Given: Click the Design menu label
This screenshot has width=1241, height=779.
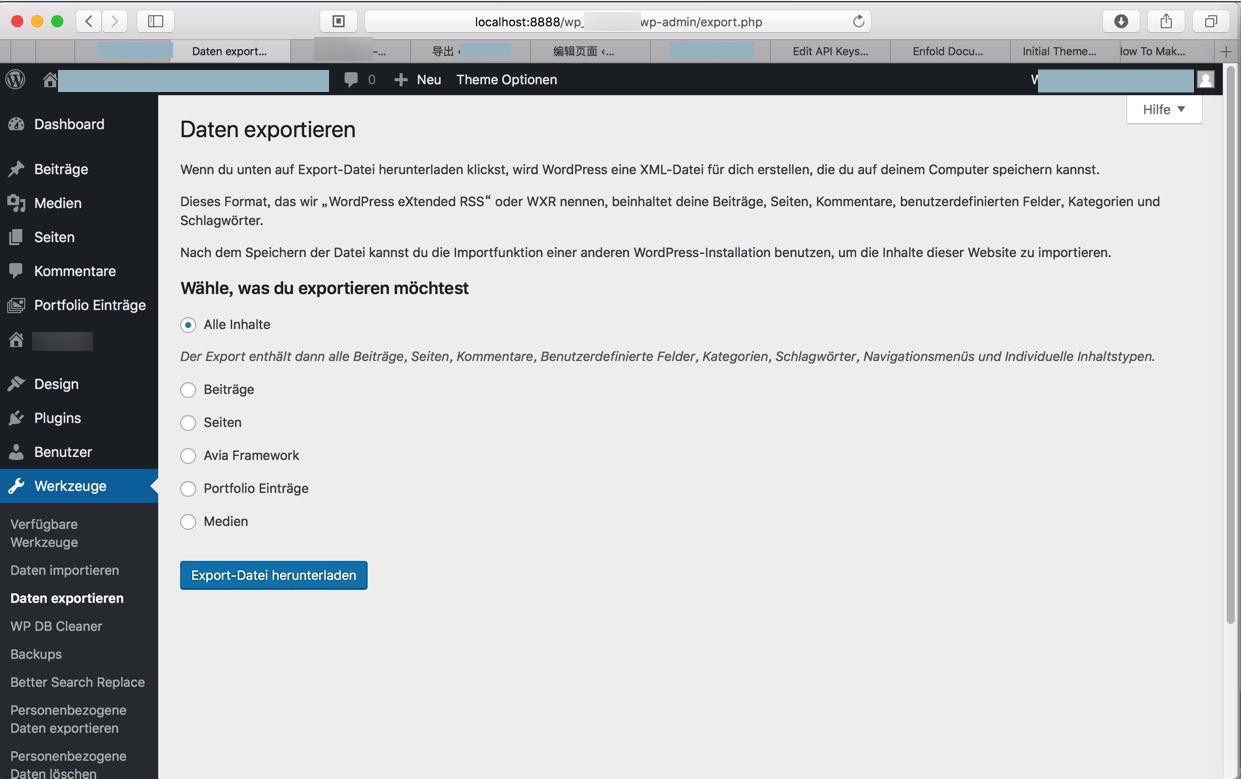Looking at the screenshot, I should click(56, 384).
